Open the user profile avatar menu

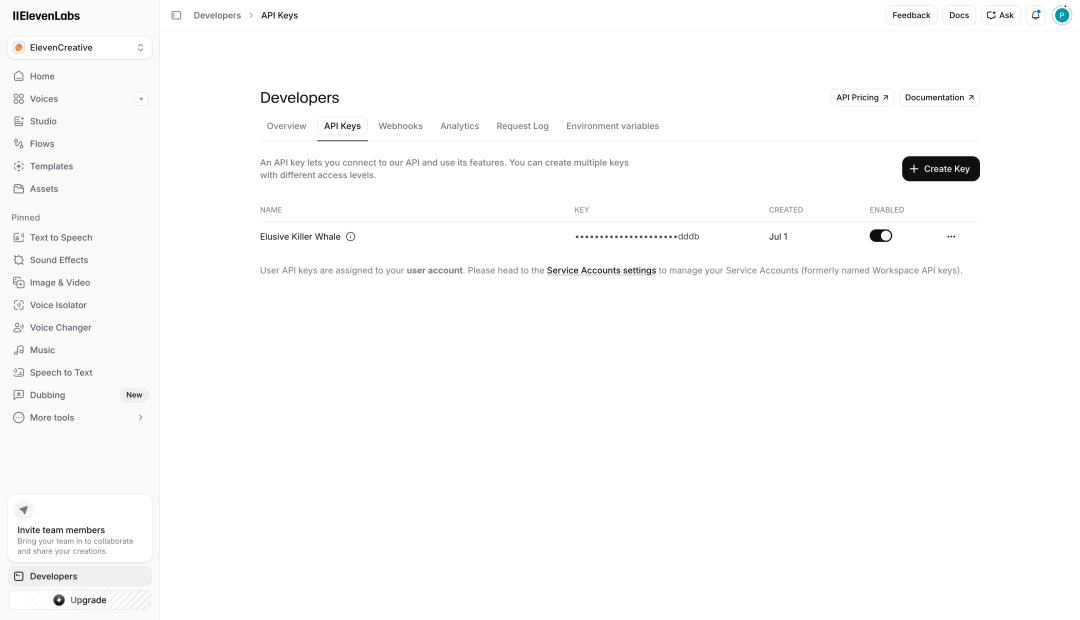(1062, 15)
